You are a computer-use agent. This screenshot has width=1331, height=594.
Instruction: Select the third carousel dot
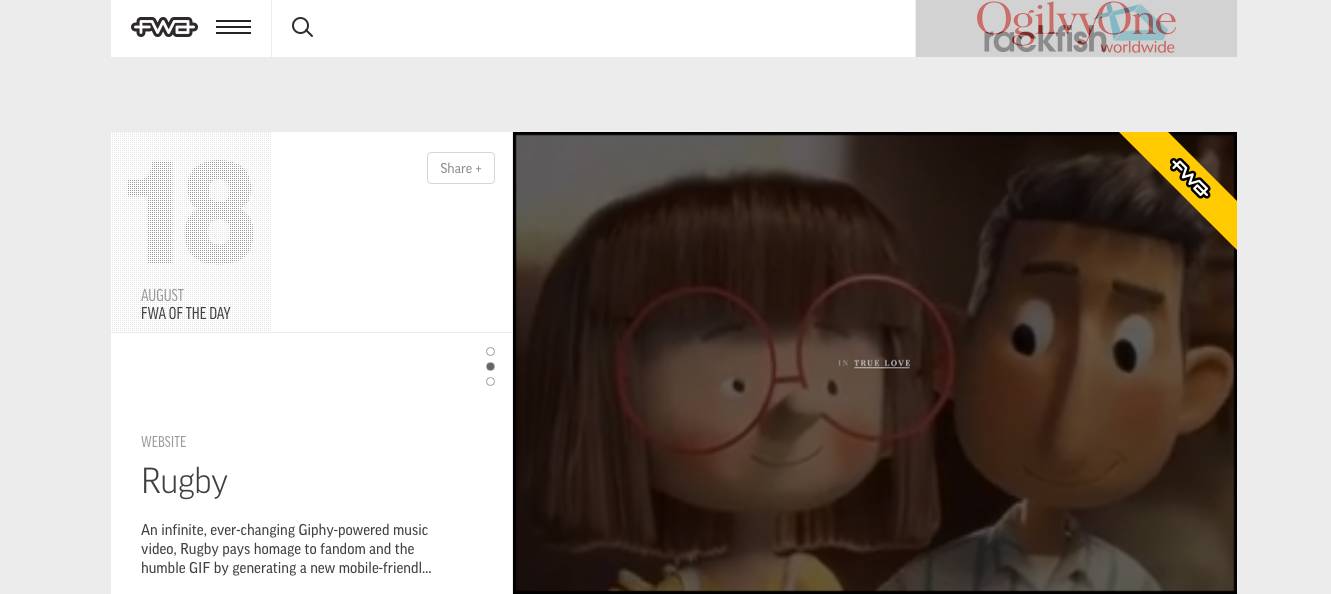point(490,381)
